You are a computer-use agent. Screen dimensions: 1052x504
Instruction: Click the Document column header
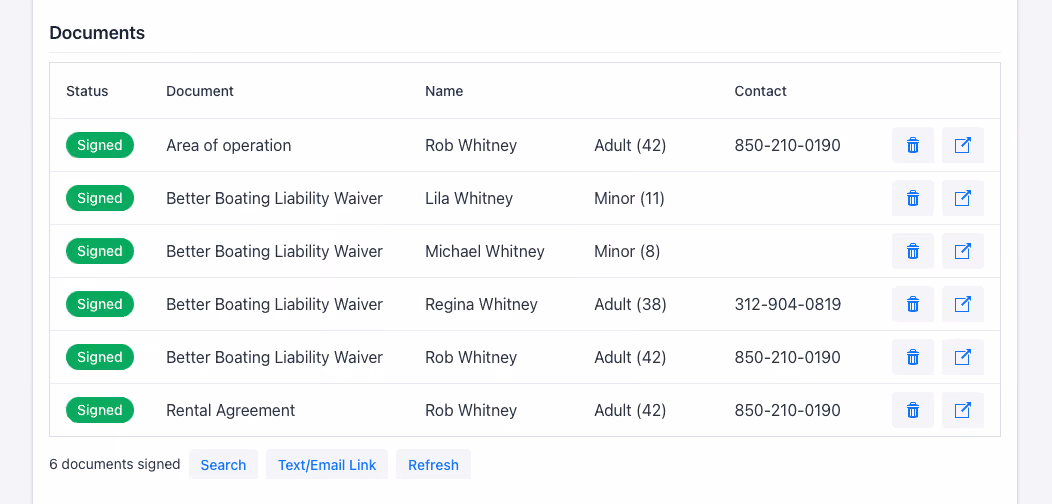click(x=200, y=91)
